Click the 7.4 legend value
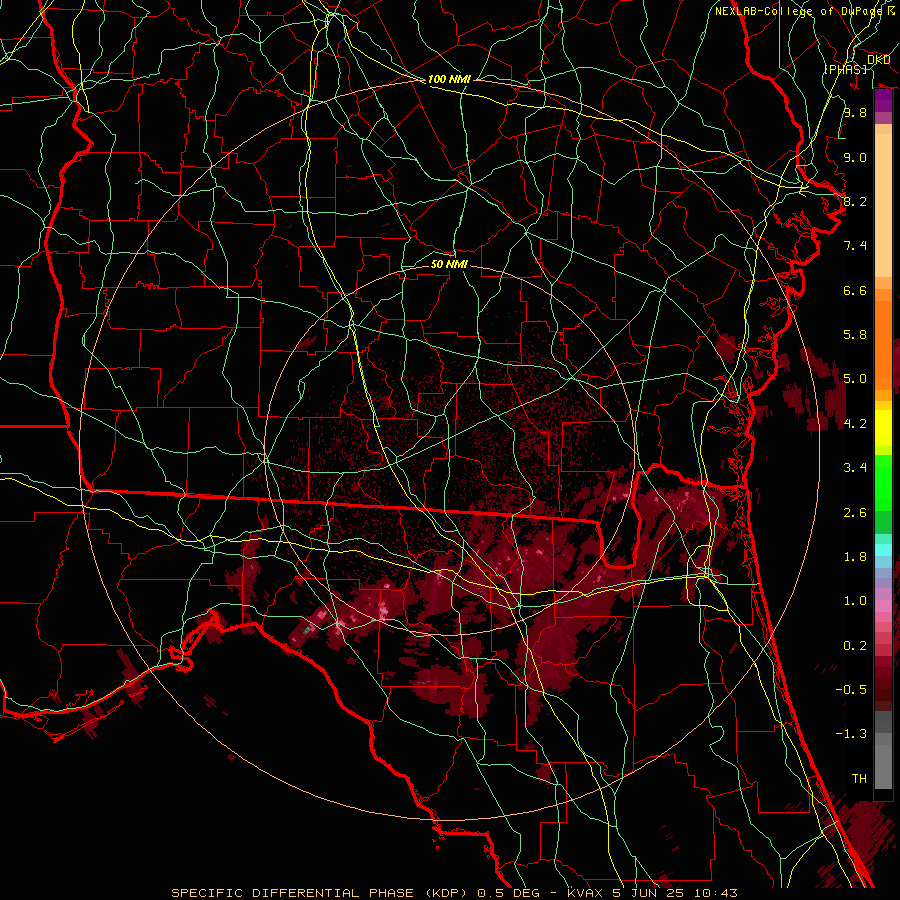Screen dimensions: 900x900 [855, 246]
